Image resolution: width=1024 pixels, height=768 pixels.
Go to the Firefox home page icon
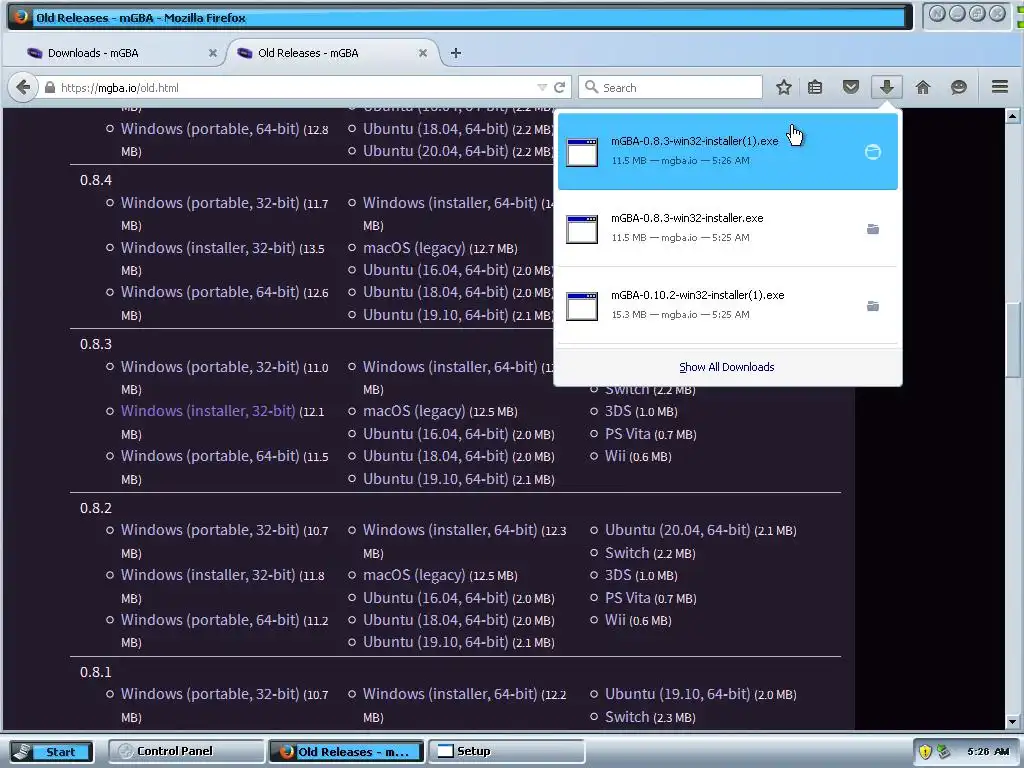(923, 87)
